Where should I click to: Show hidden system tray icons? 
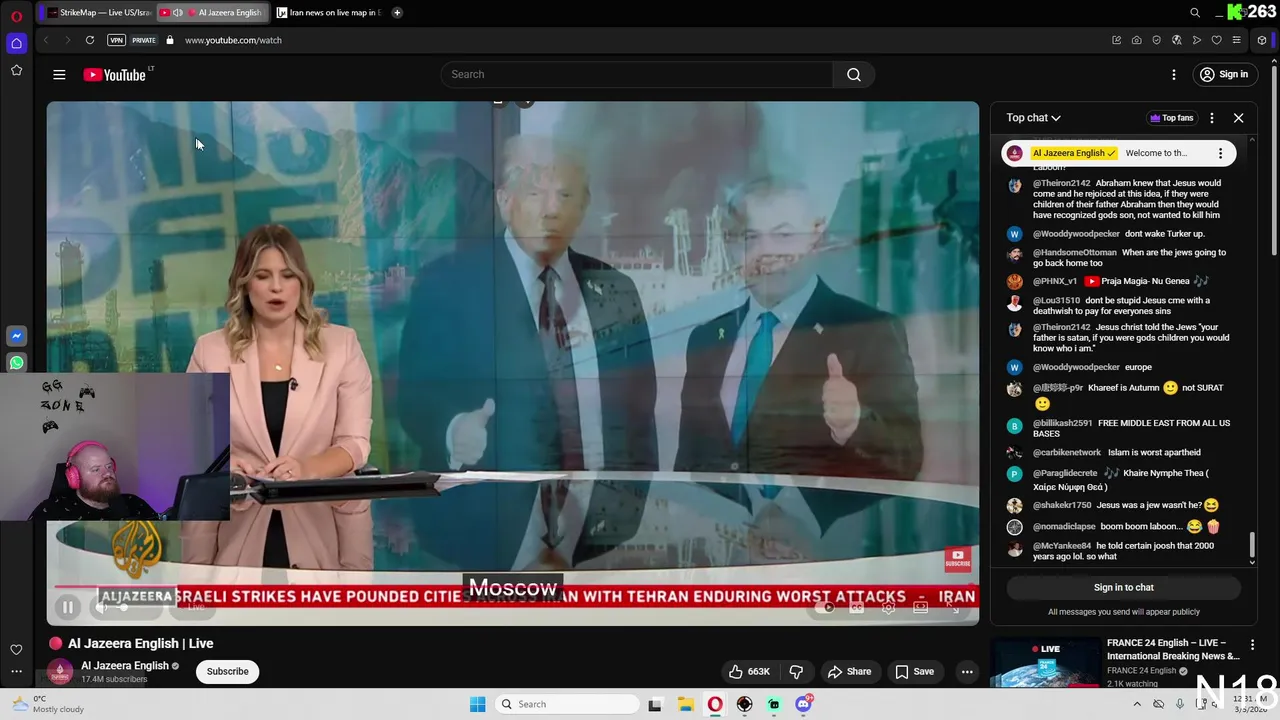1137,704
